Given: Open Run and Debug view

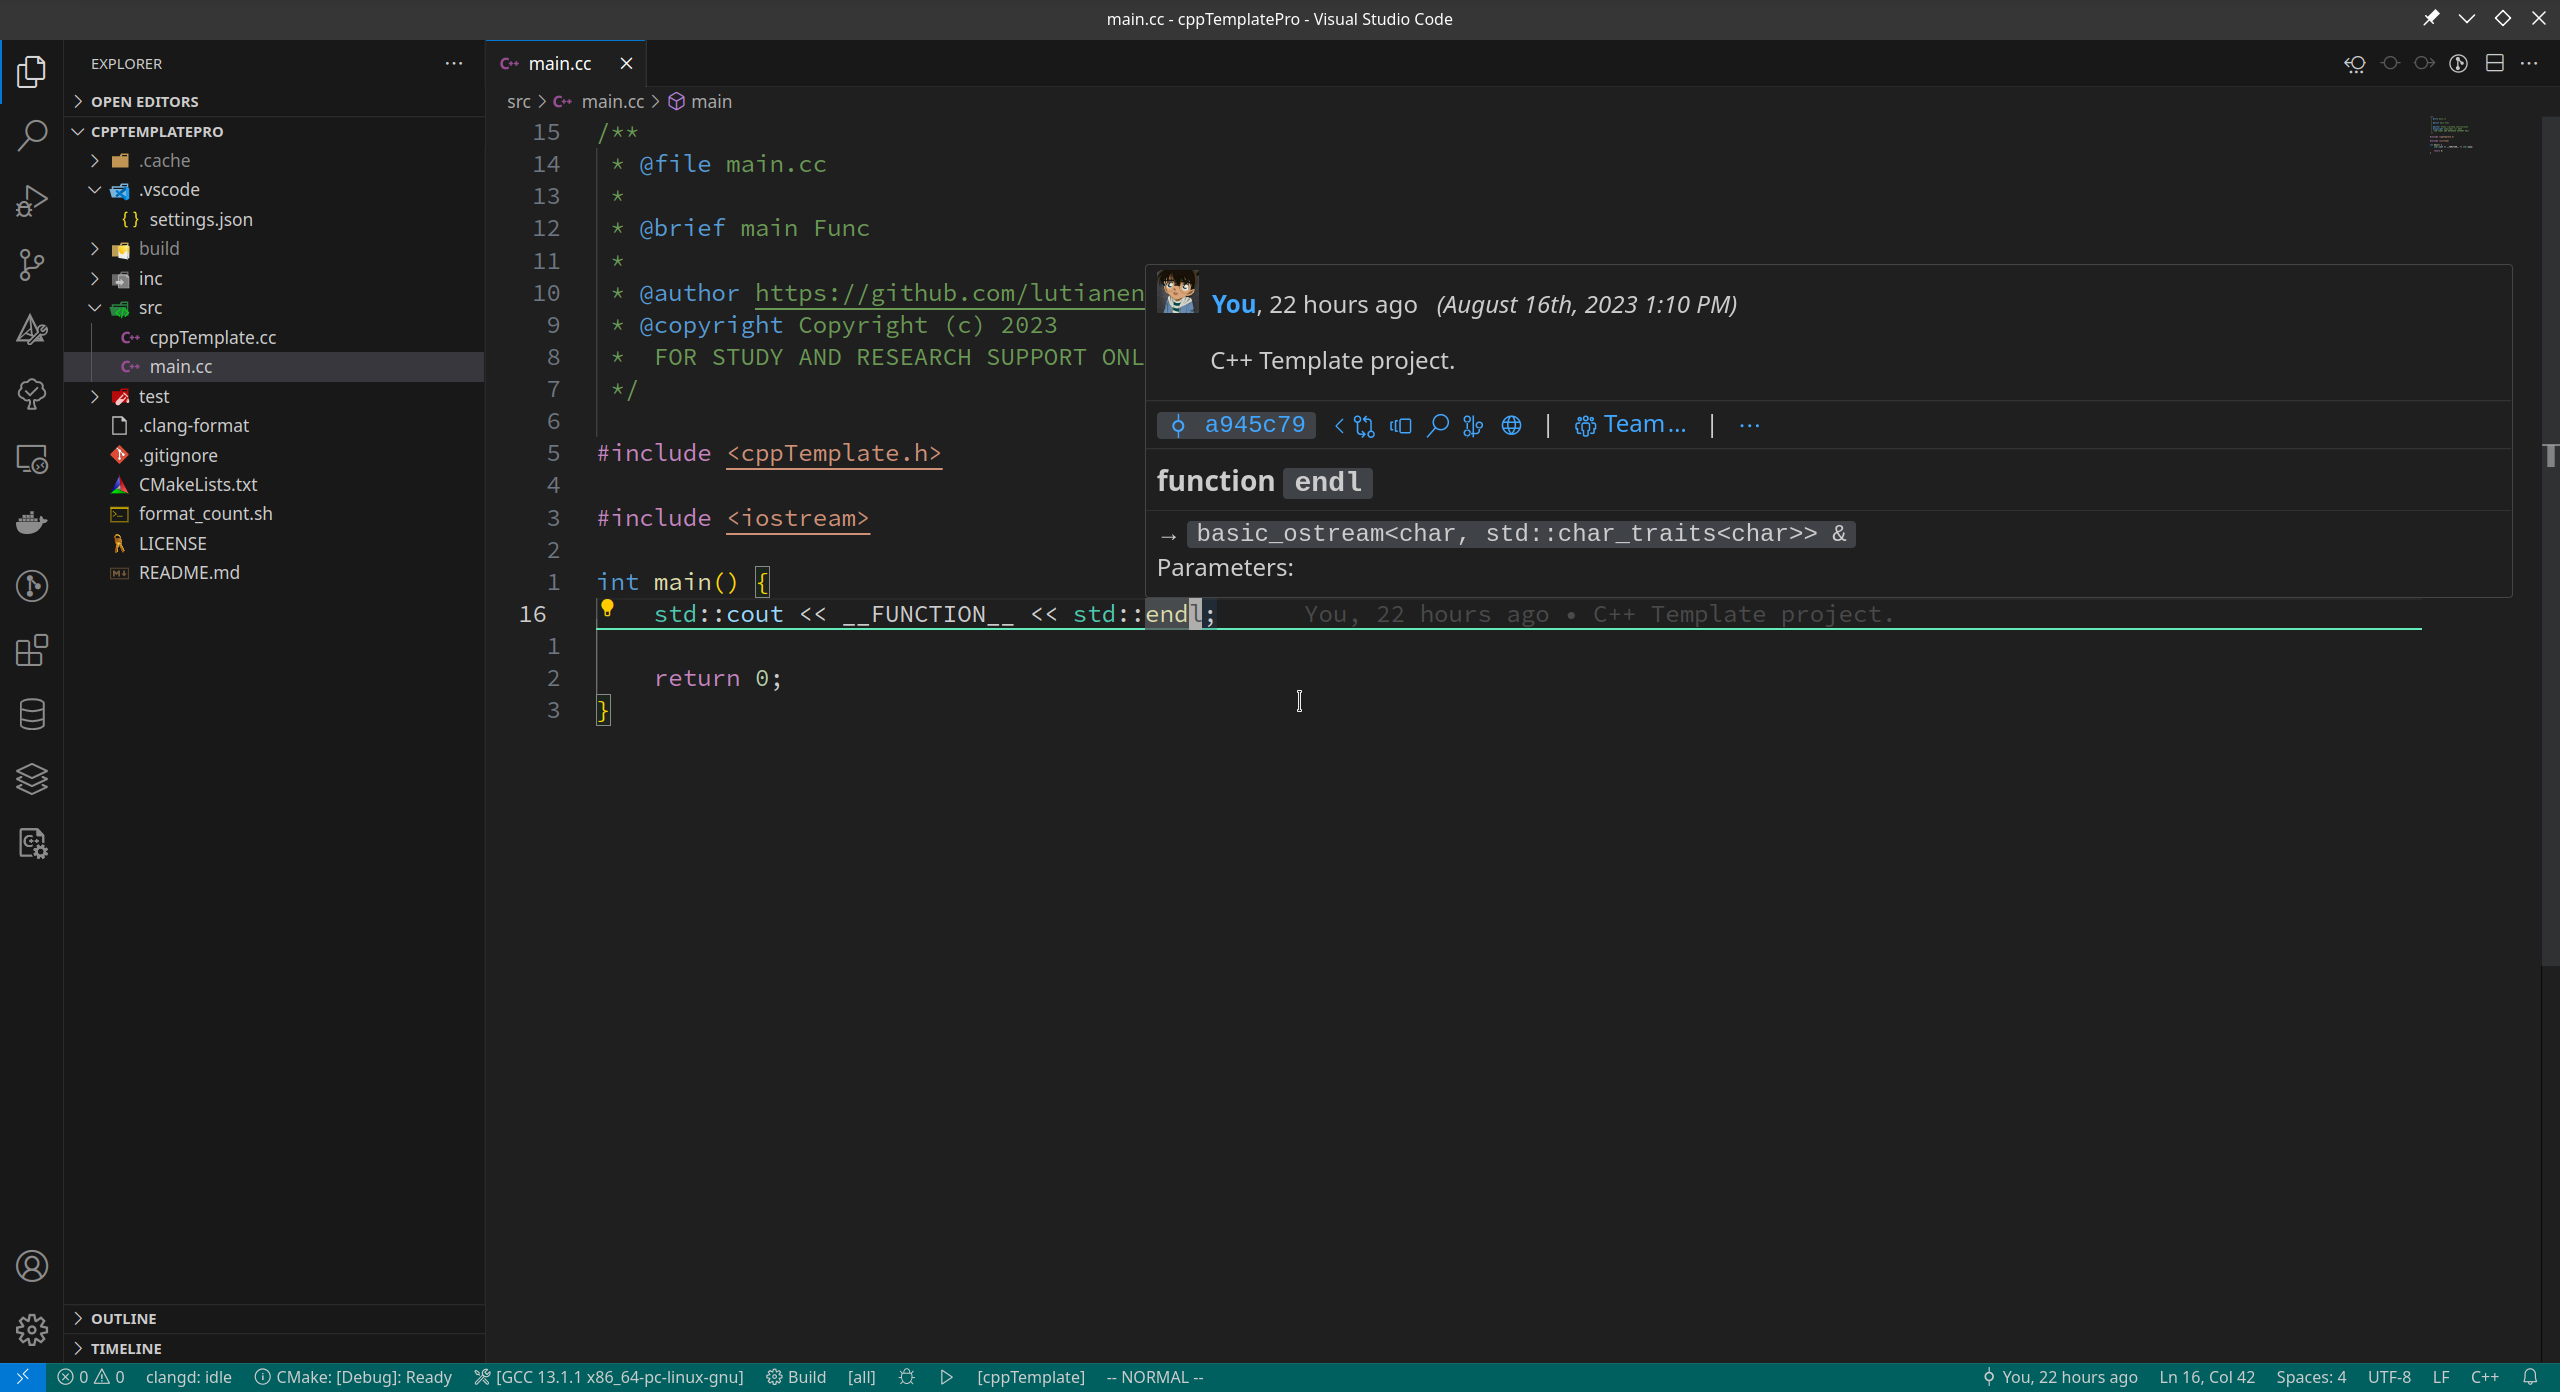Looking at the screenshot, I should tap(32, 201).
